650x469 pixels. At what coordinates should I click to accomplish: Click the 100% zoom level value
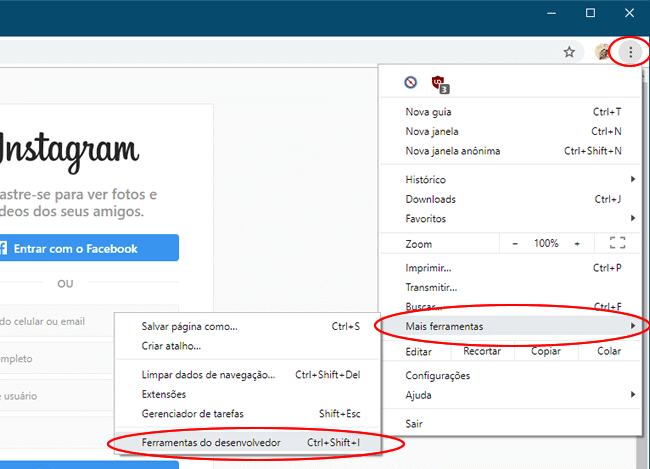point(546,243)
